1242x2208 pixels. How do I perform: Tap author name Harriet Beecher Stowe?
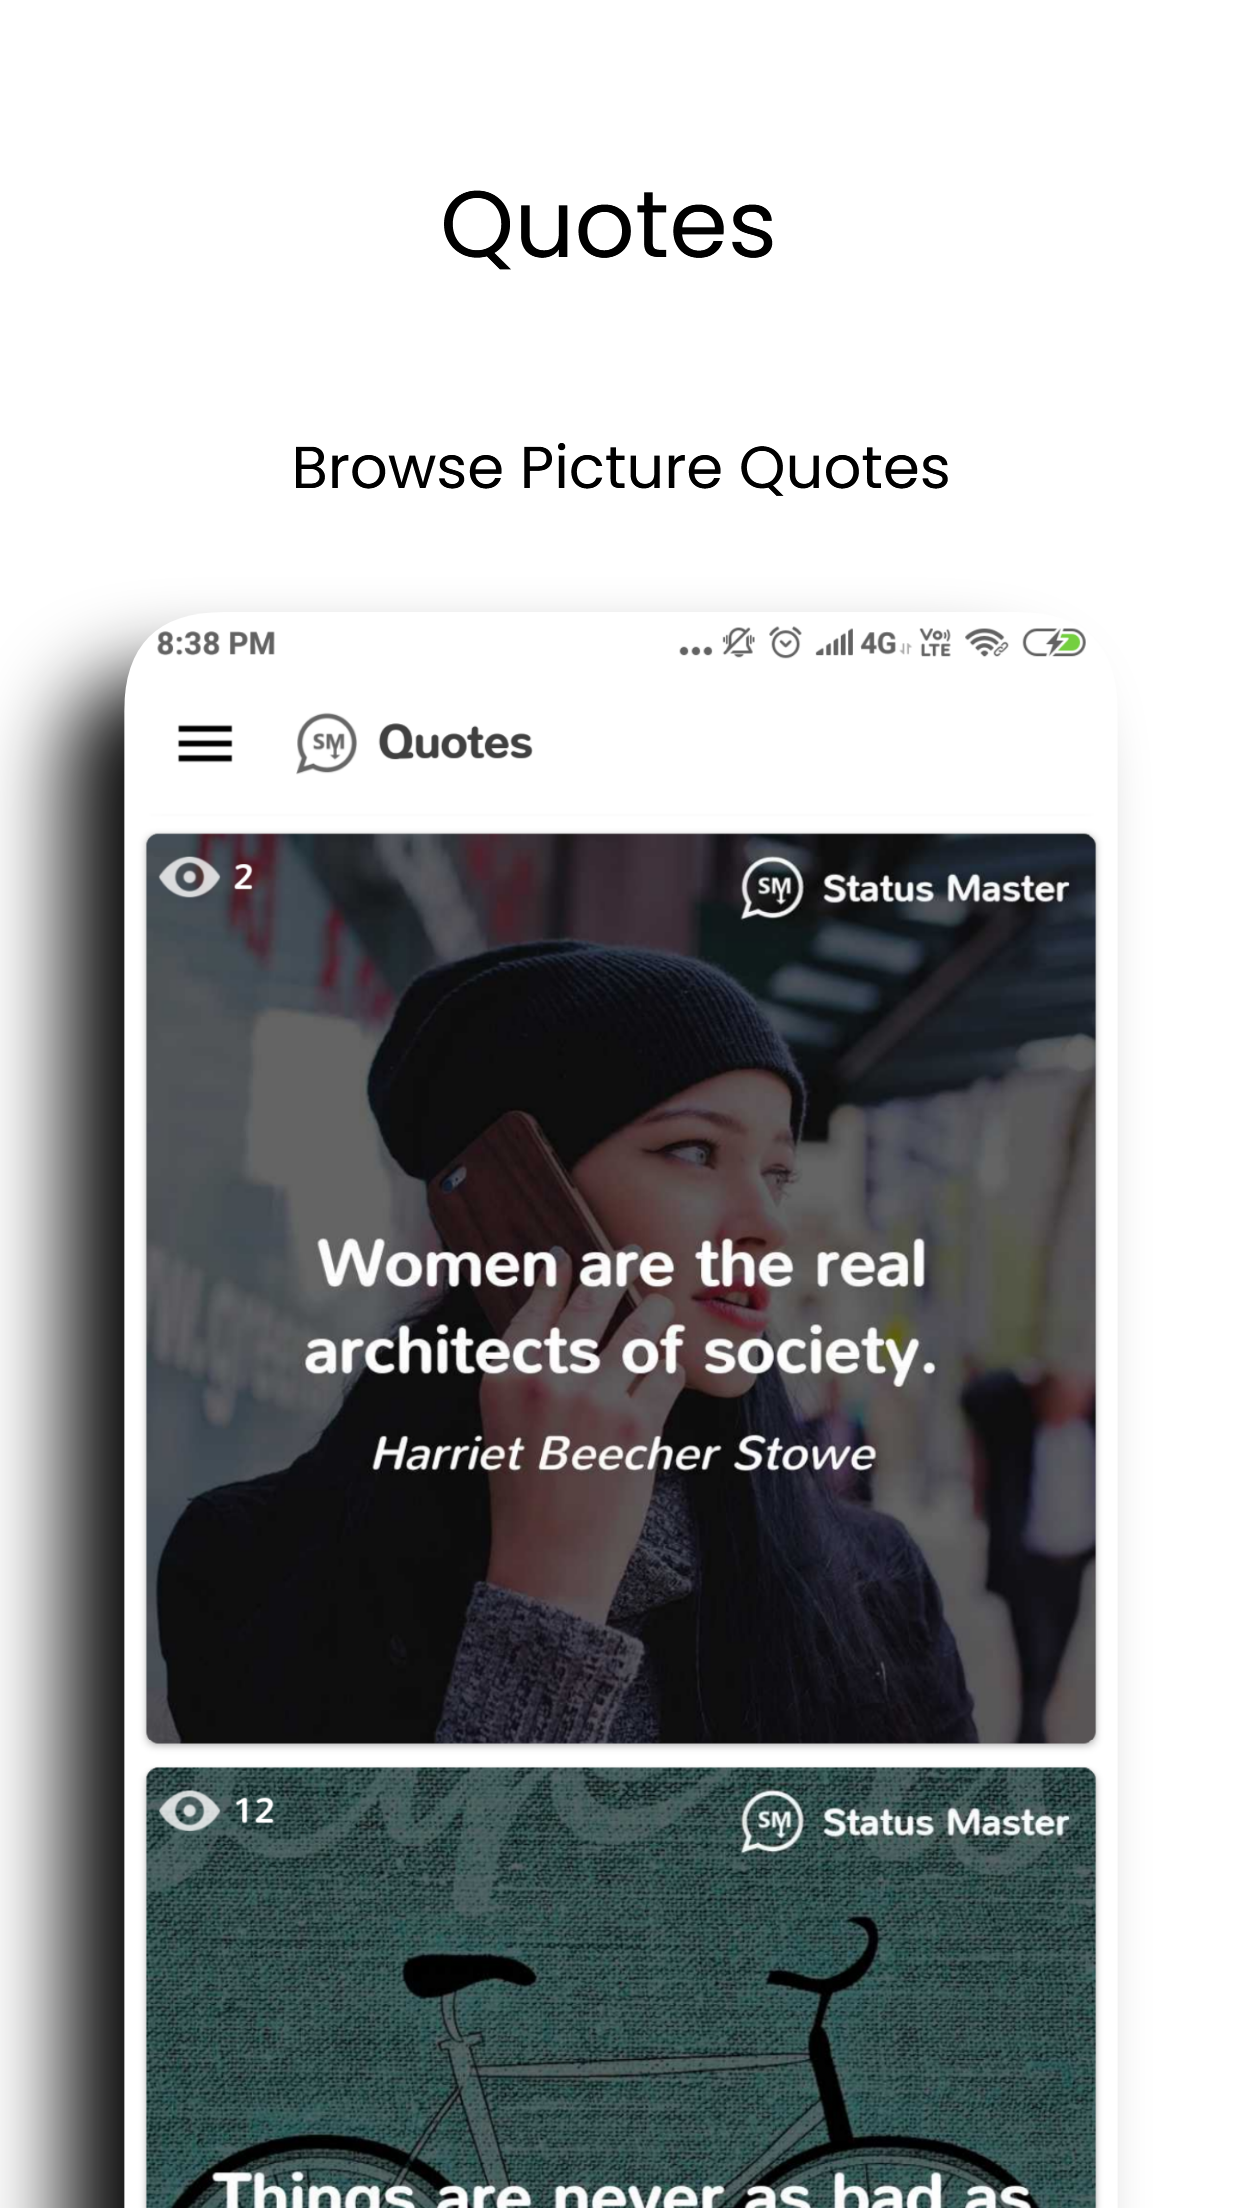pos(624,1453)
